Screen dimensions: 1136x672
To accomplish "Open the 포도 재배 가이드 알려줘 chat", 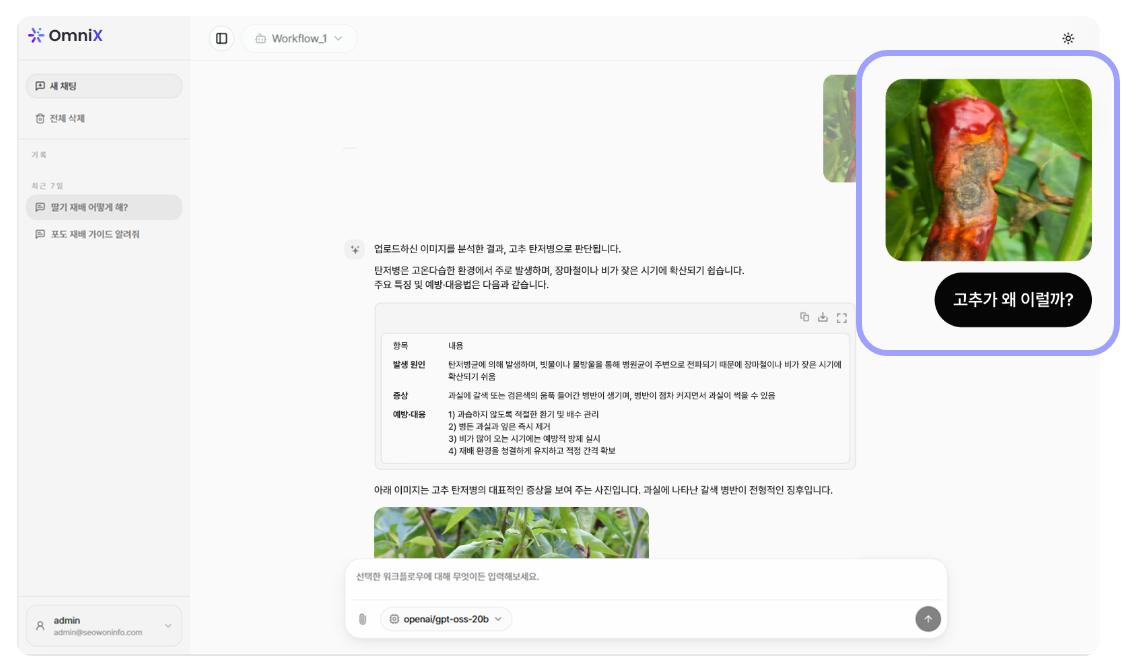I will coord(104,235).
